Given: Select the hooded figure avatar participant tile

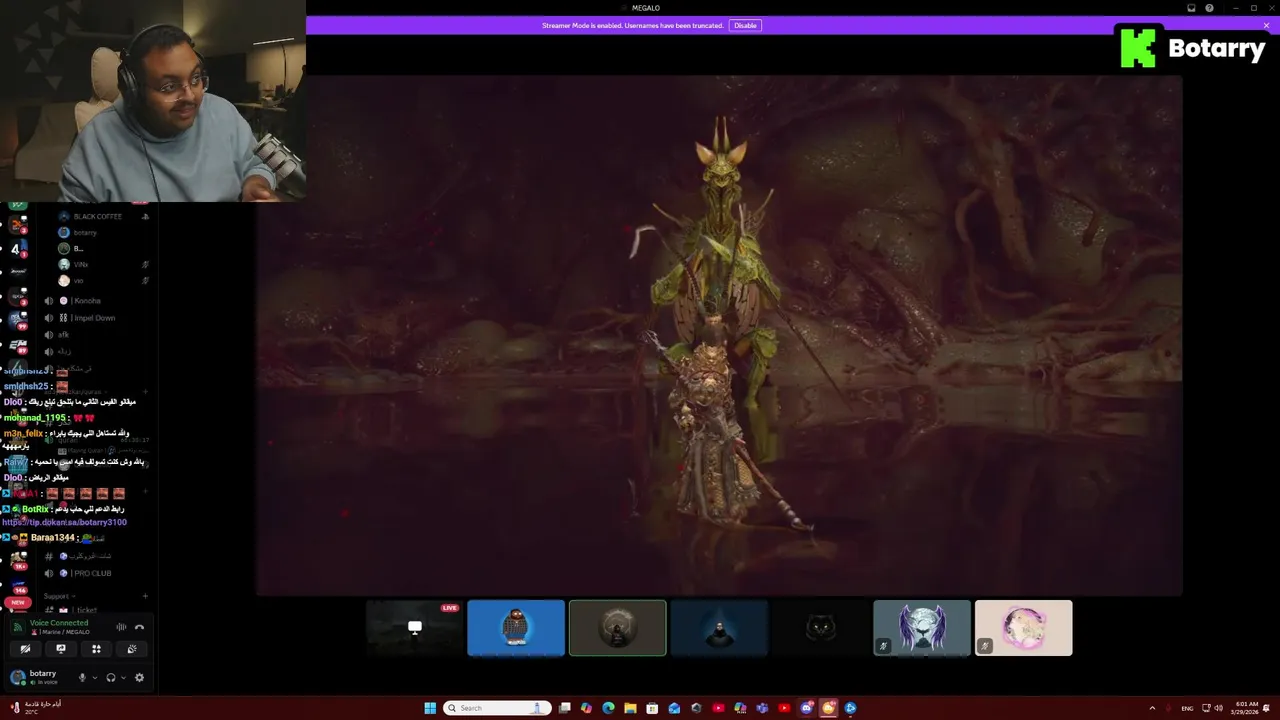Looking at the screenshot, I should click(x=719, y=628).
